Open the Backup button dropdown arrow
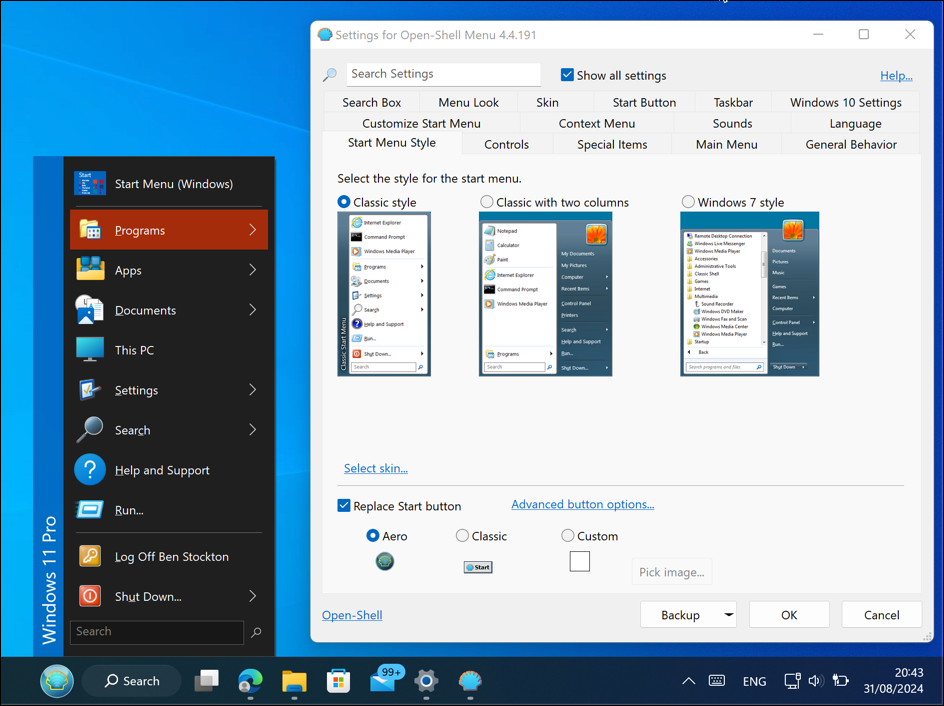The image size is (944, 706). pyautogui.click(x=728, y=615)
